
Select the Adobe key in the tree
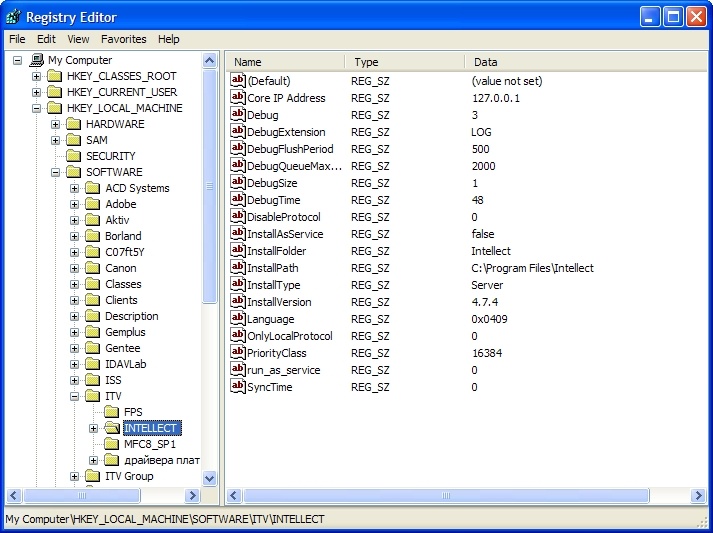(120, 204)
